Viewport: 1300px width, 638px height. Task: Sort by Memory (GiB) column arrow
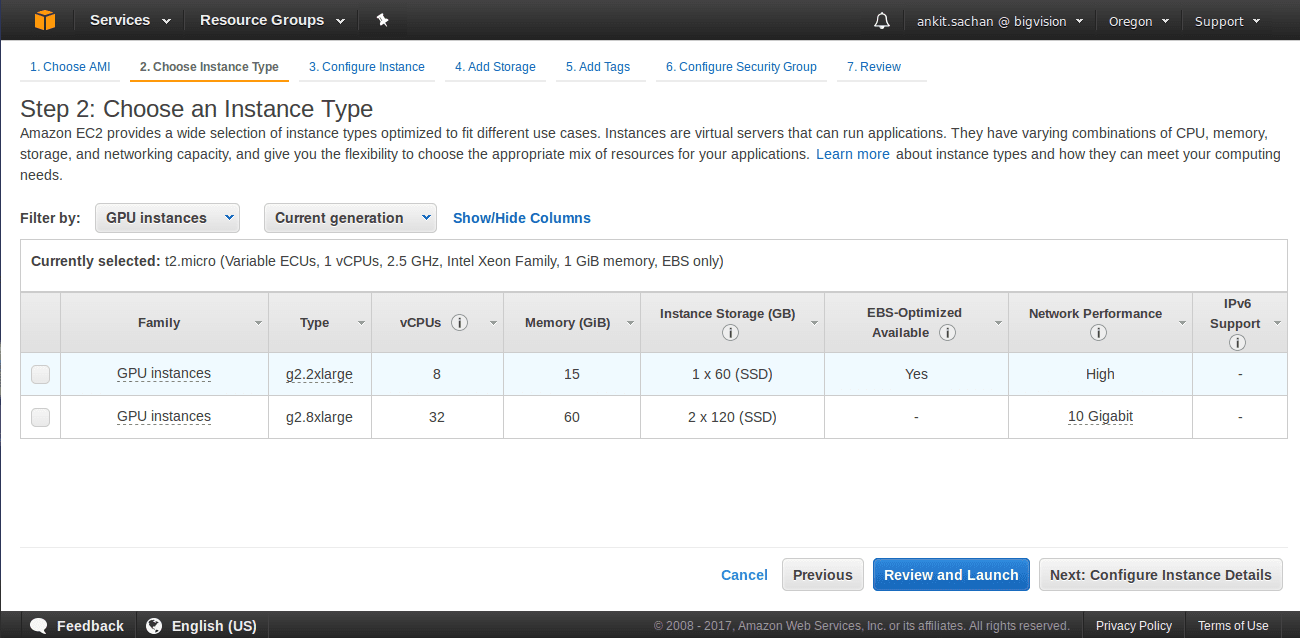click(x=630, y=323)
